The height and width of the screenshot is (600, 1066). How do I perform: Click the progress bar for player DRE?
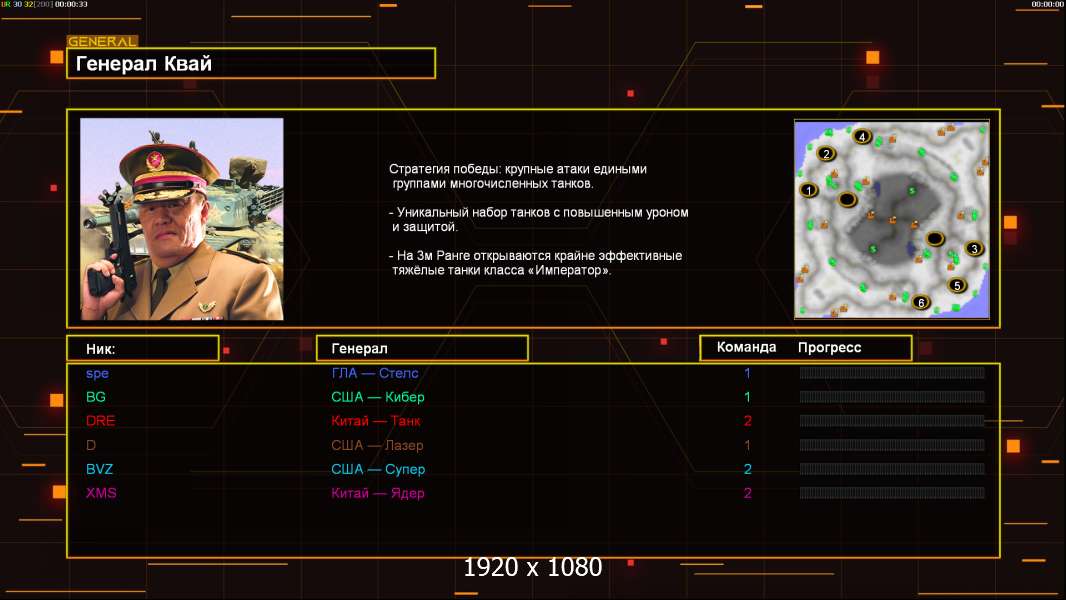[x=892, y=421]
